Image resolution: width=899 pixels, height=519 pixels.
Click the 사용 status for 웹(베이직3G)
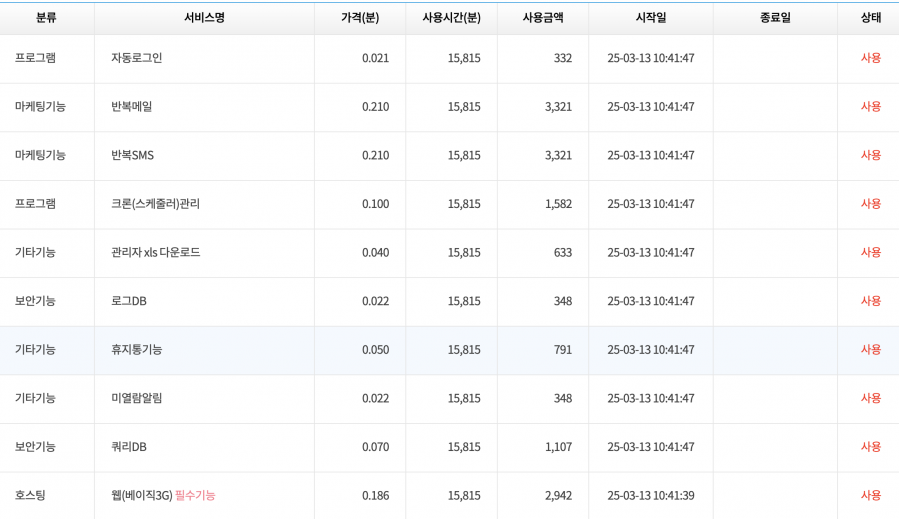pos(870,495)
